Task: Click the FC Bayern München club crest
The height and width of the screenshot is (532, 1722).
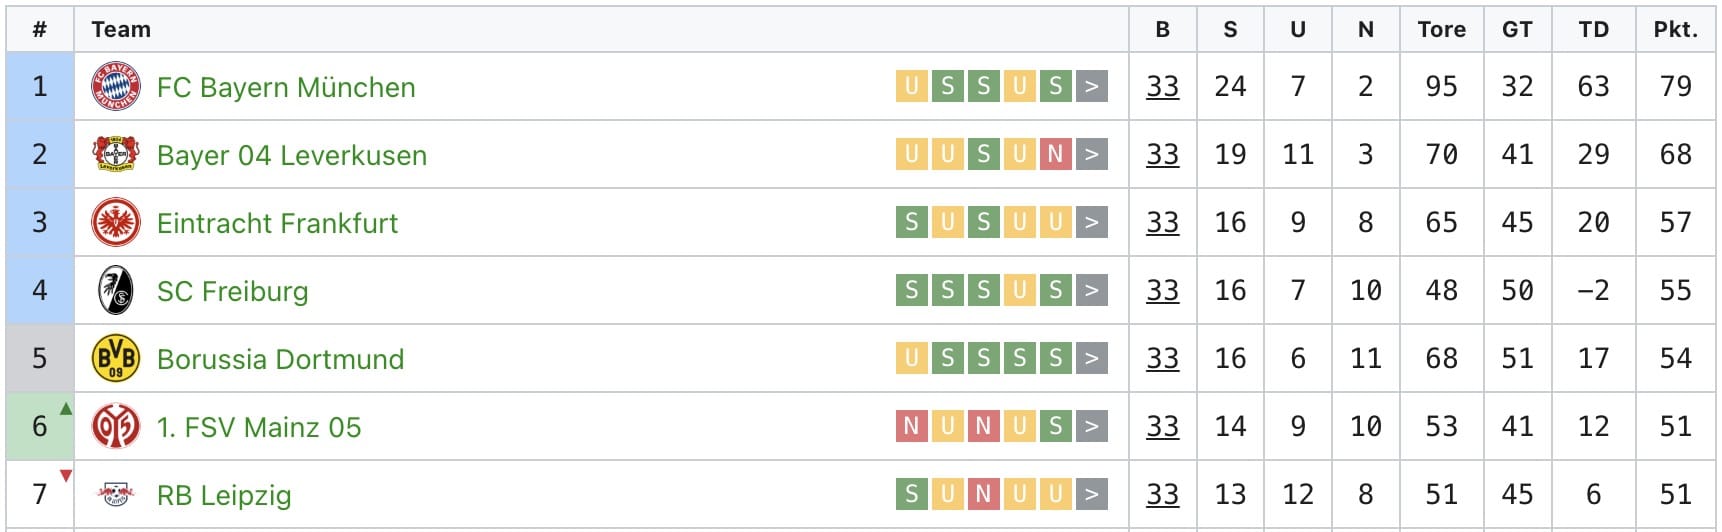Action: coord(116,87)
